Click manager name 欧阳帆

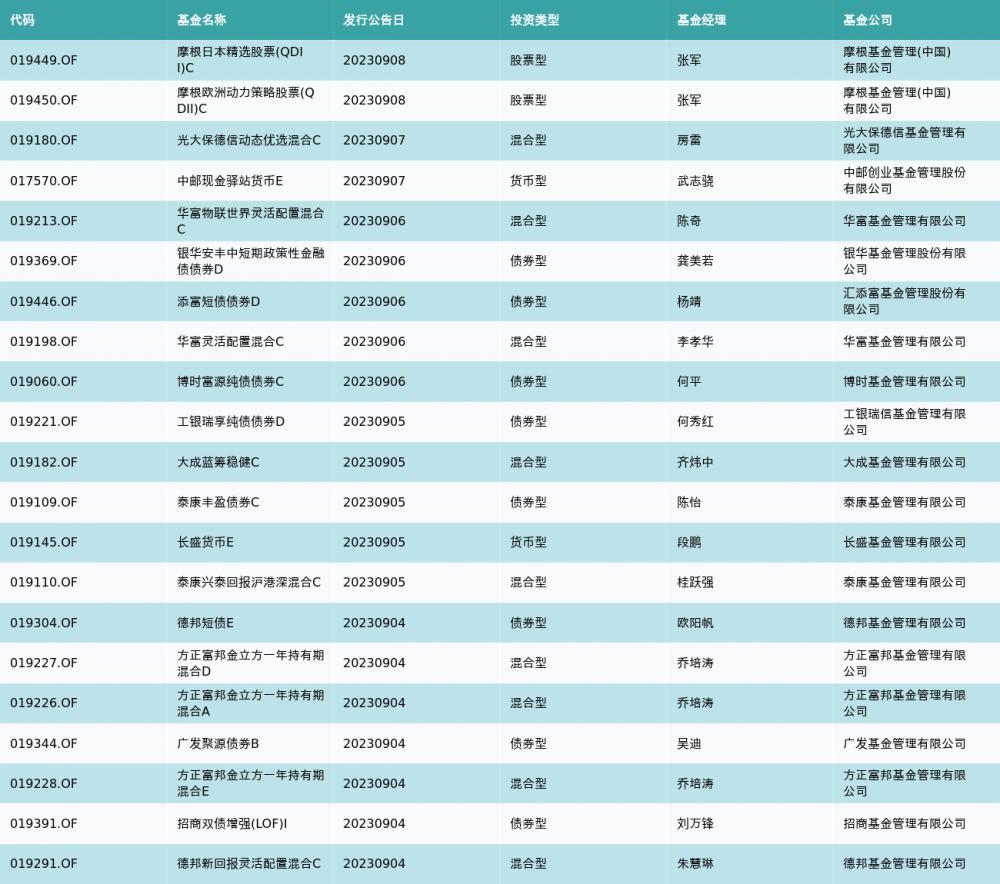[x=695, y=622]
